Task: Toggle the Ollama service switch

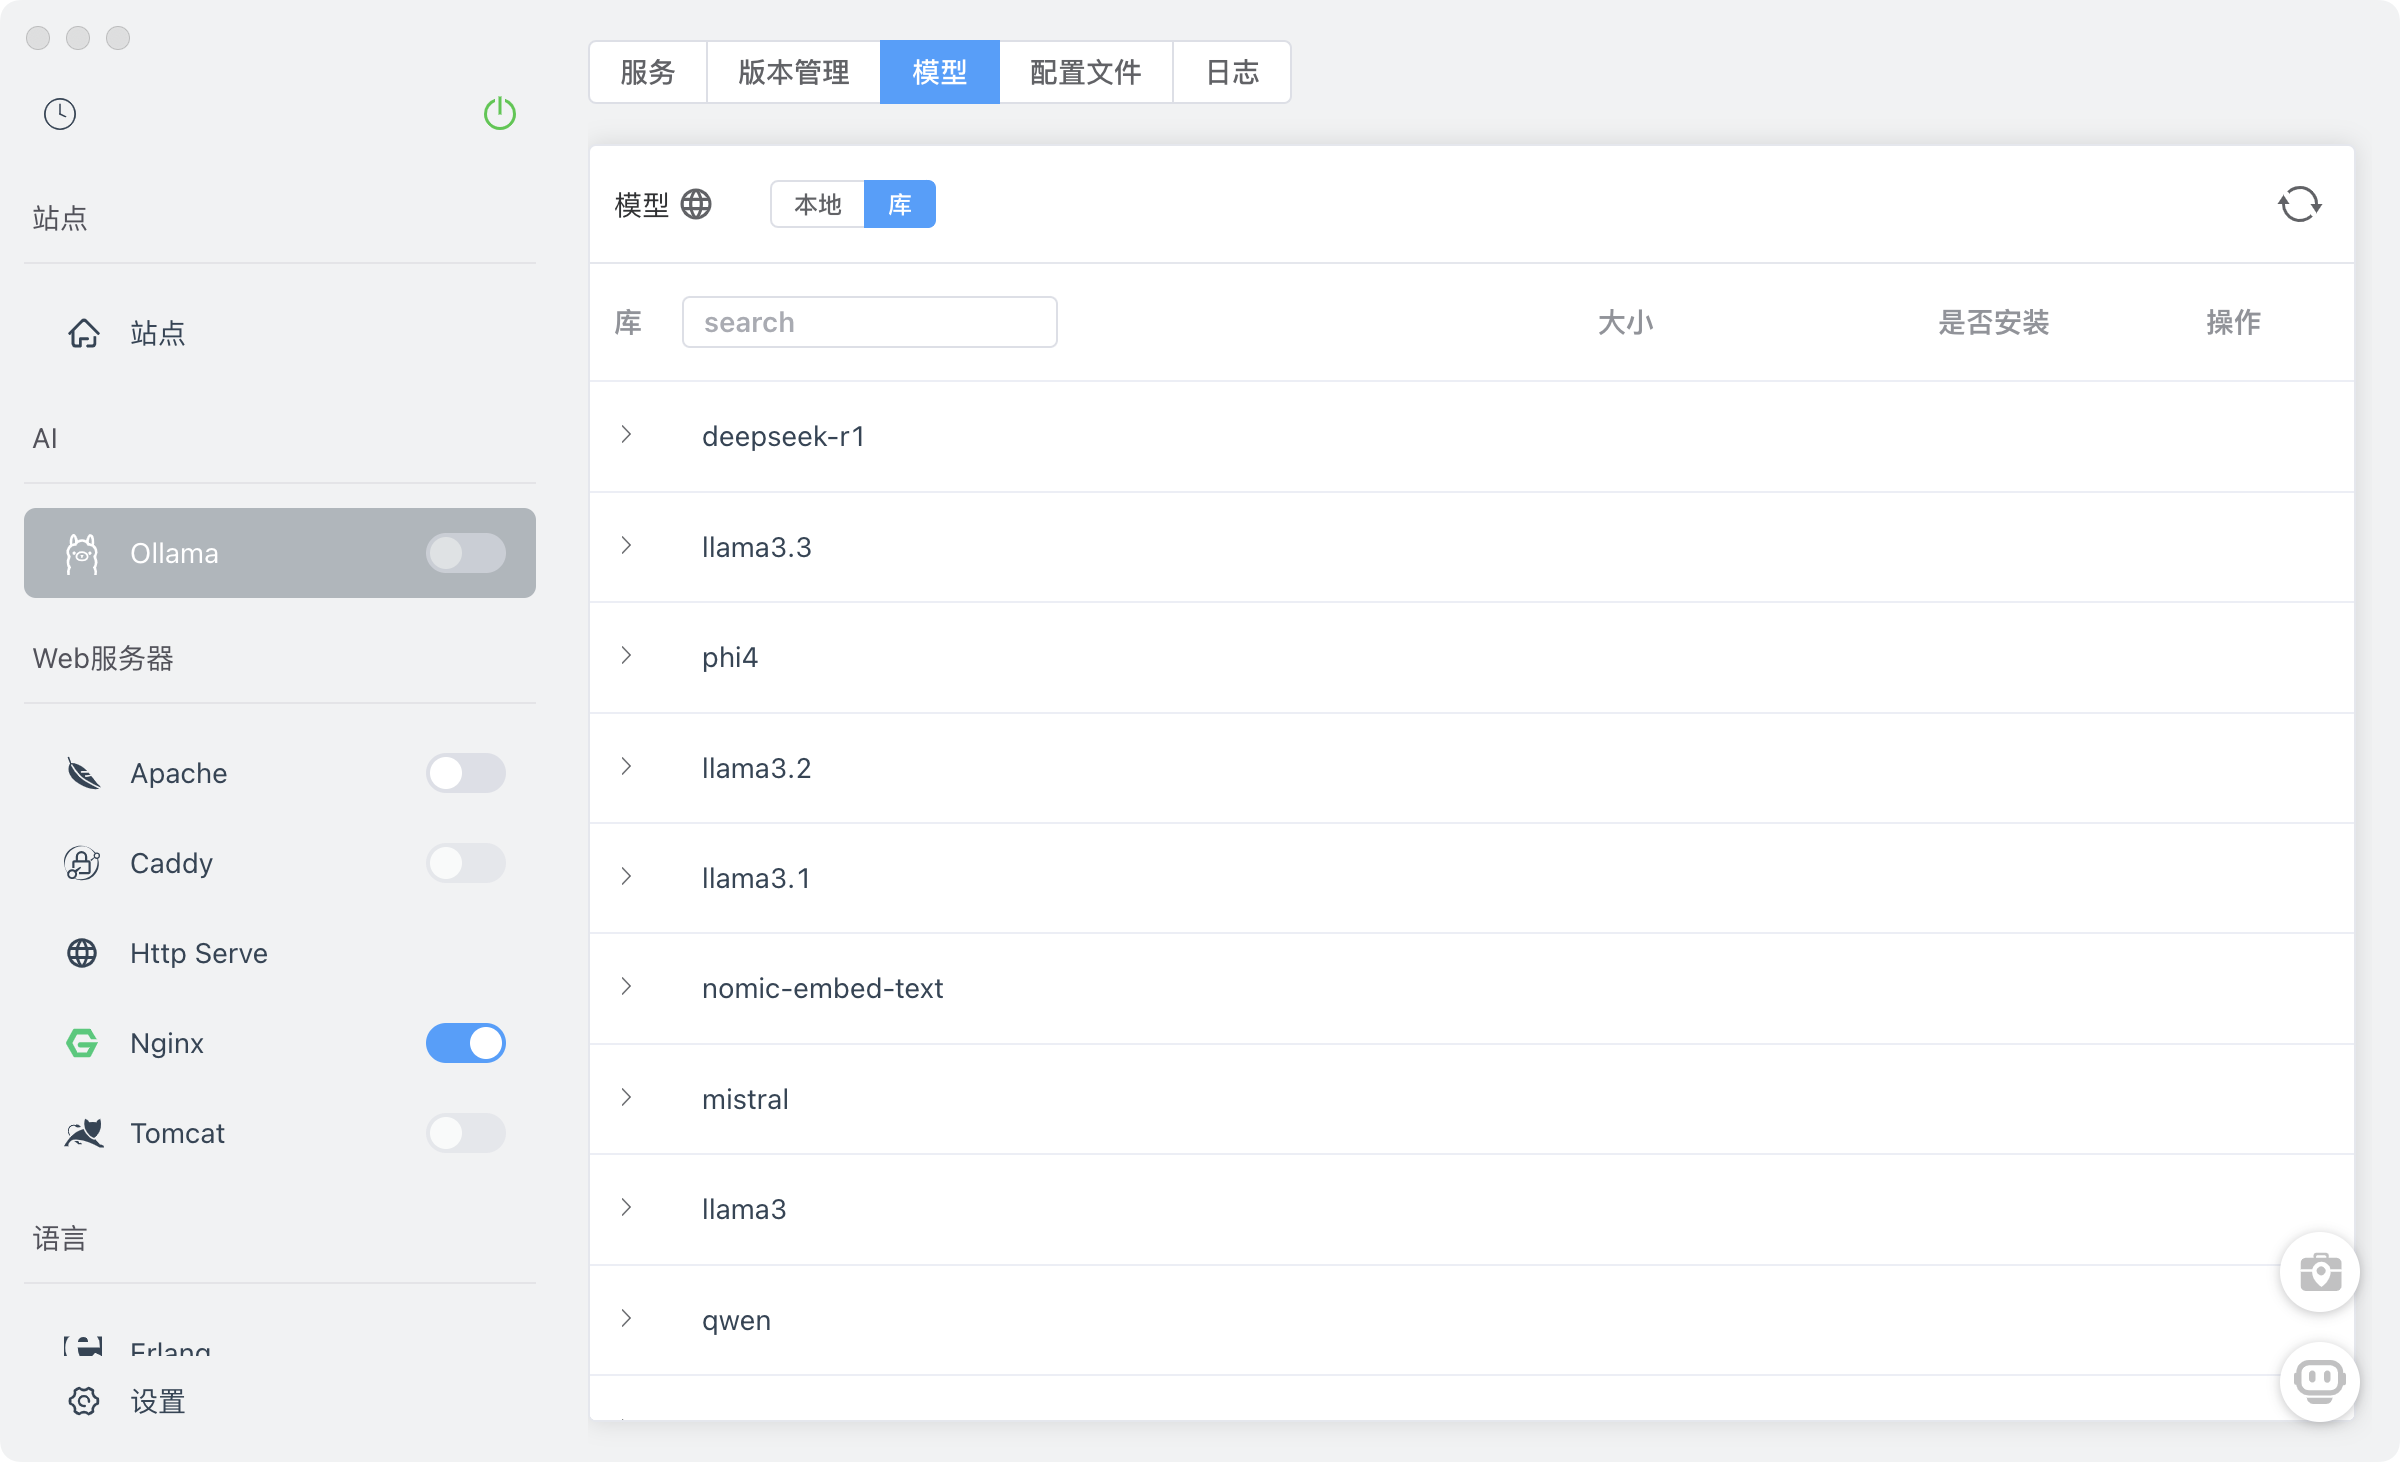Action: tap(466, 553)
